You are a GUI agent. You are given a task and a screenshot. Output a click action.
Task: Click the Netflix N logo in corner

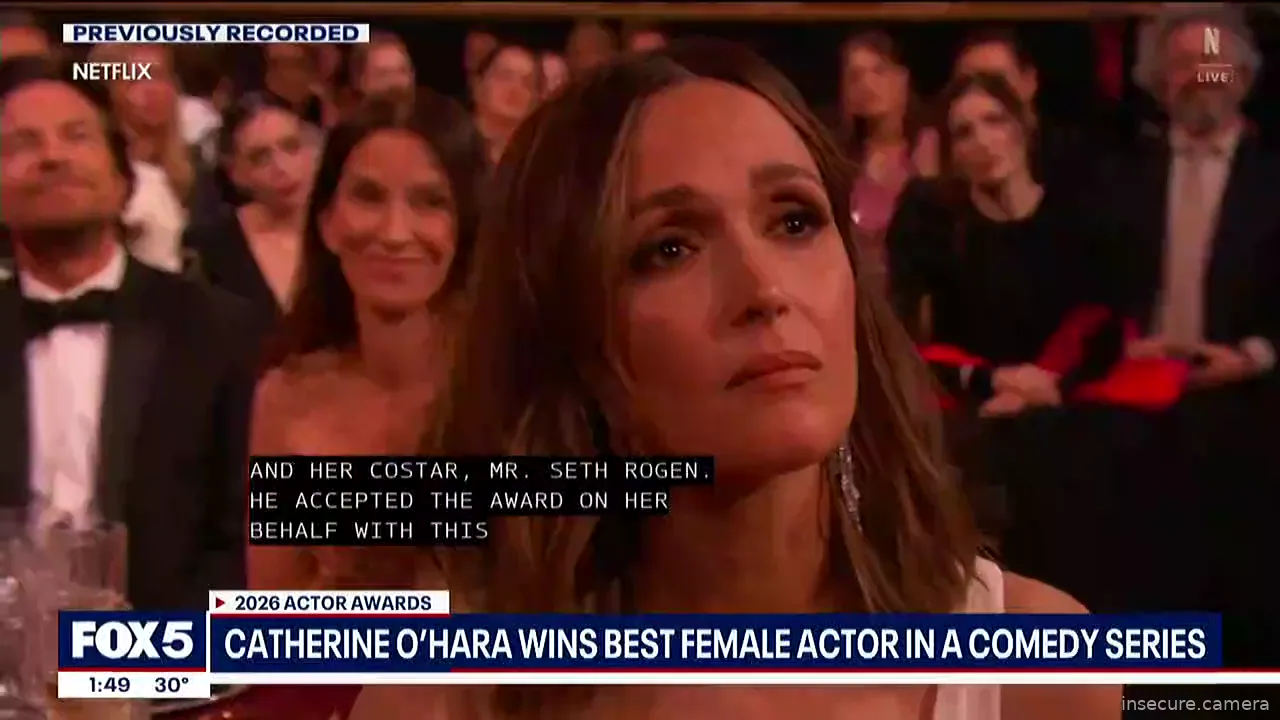[x=1212, y=42]
